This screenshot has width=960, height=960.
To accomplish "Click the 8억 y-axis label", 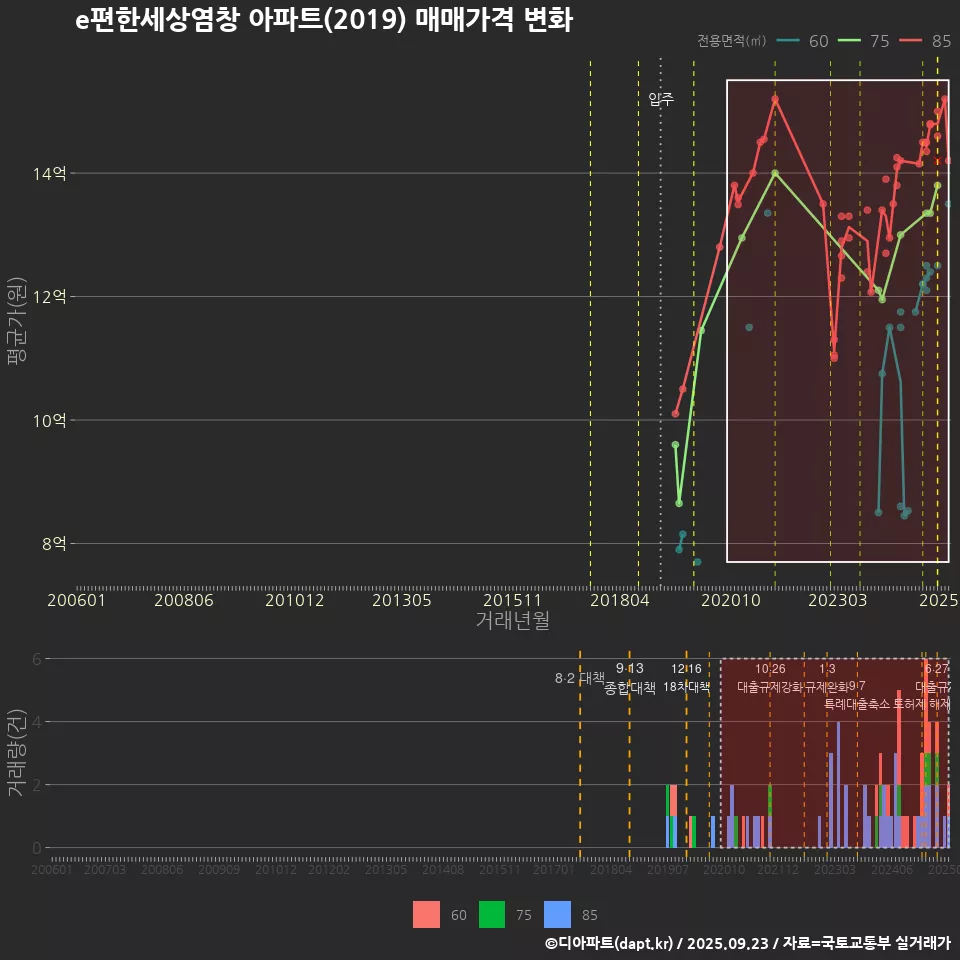I will point(53,544).
